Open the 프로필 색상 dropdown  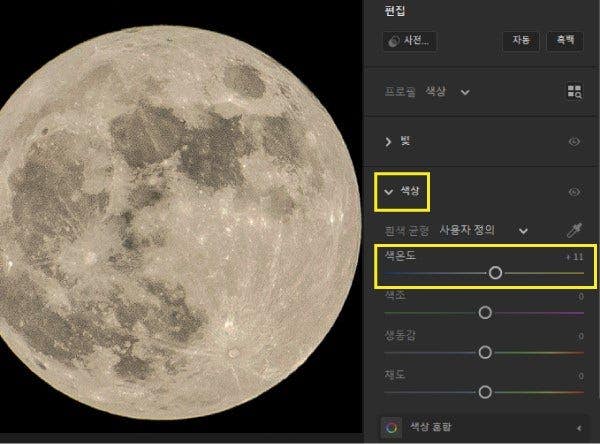click(465, 92)
